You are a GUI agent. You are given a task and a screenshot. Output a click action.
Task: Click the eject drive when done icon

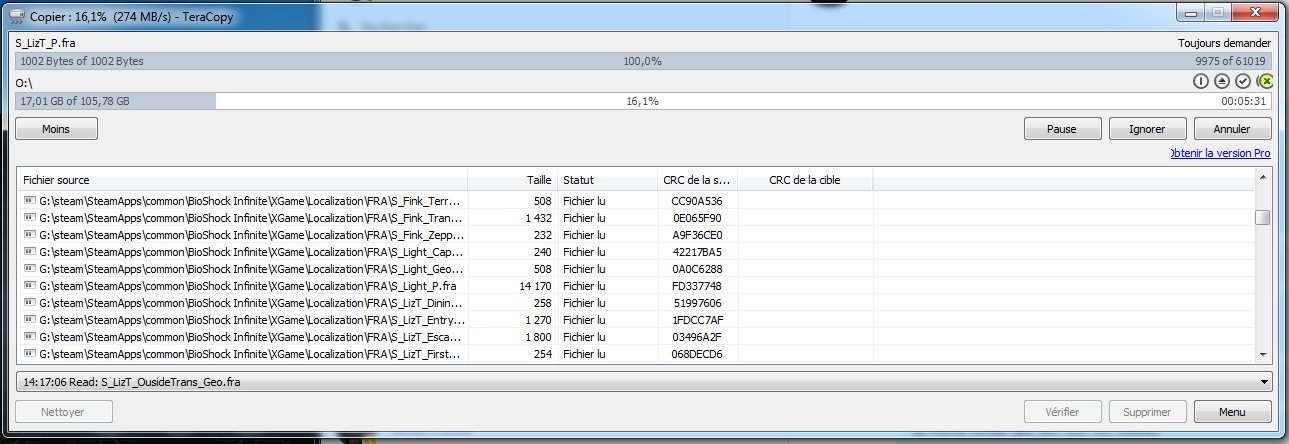click(1222, 81)
